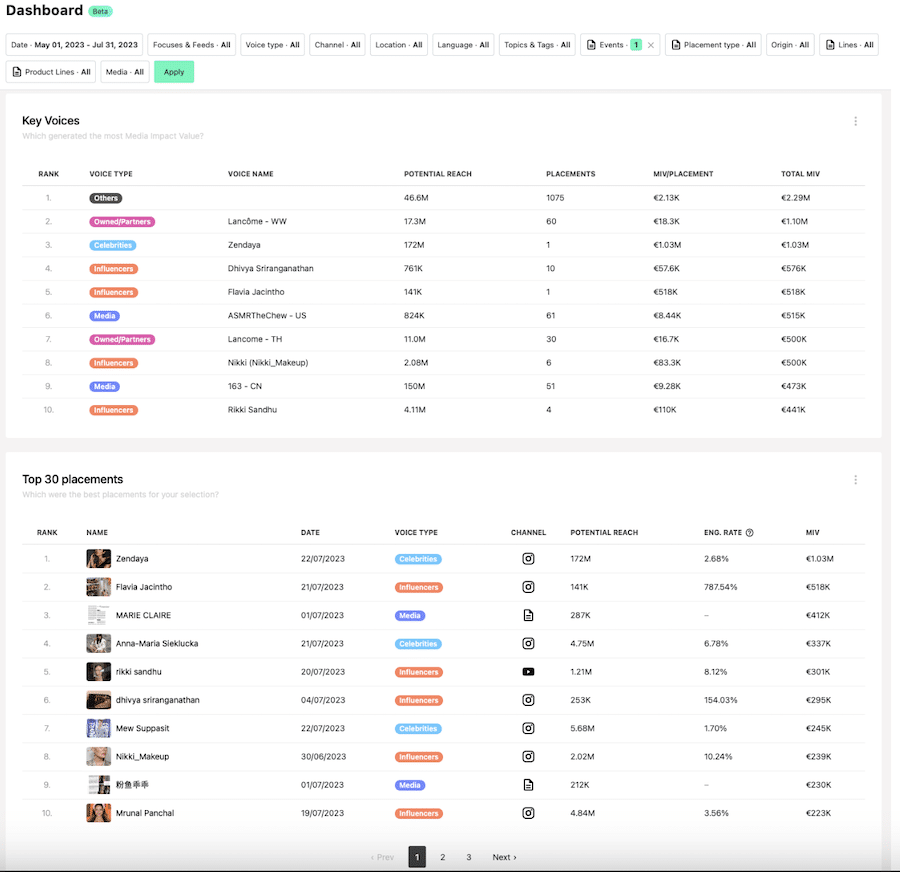Click the Instagram icon in Mrunal Panchal row

[x=528, y=813]
